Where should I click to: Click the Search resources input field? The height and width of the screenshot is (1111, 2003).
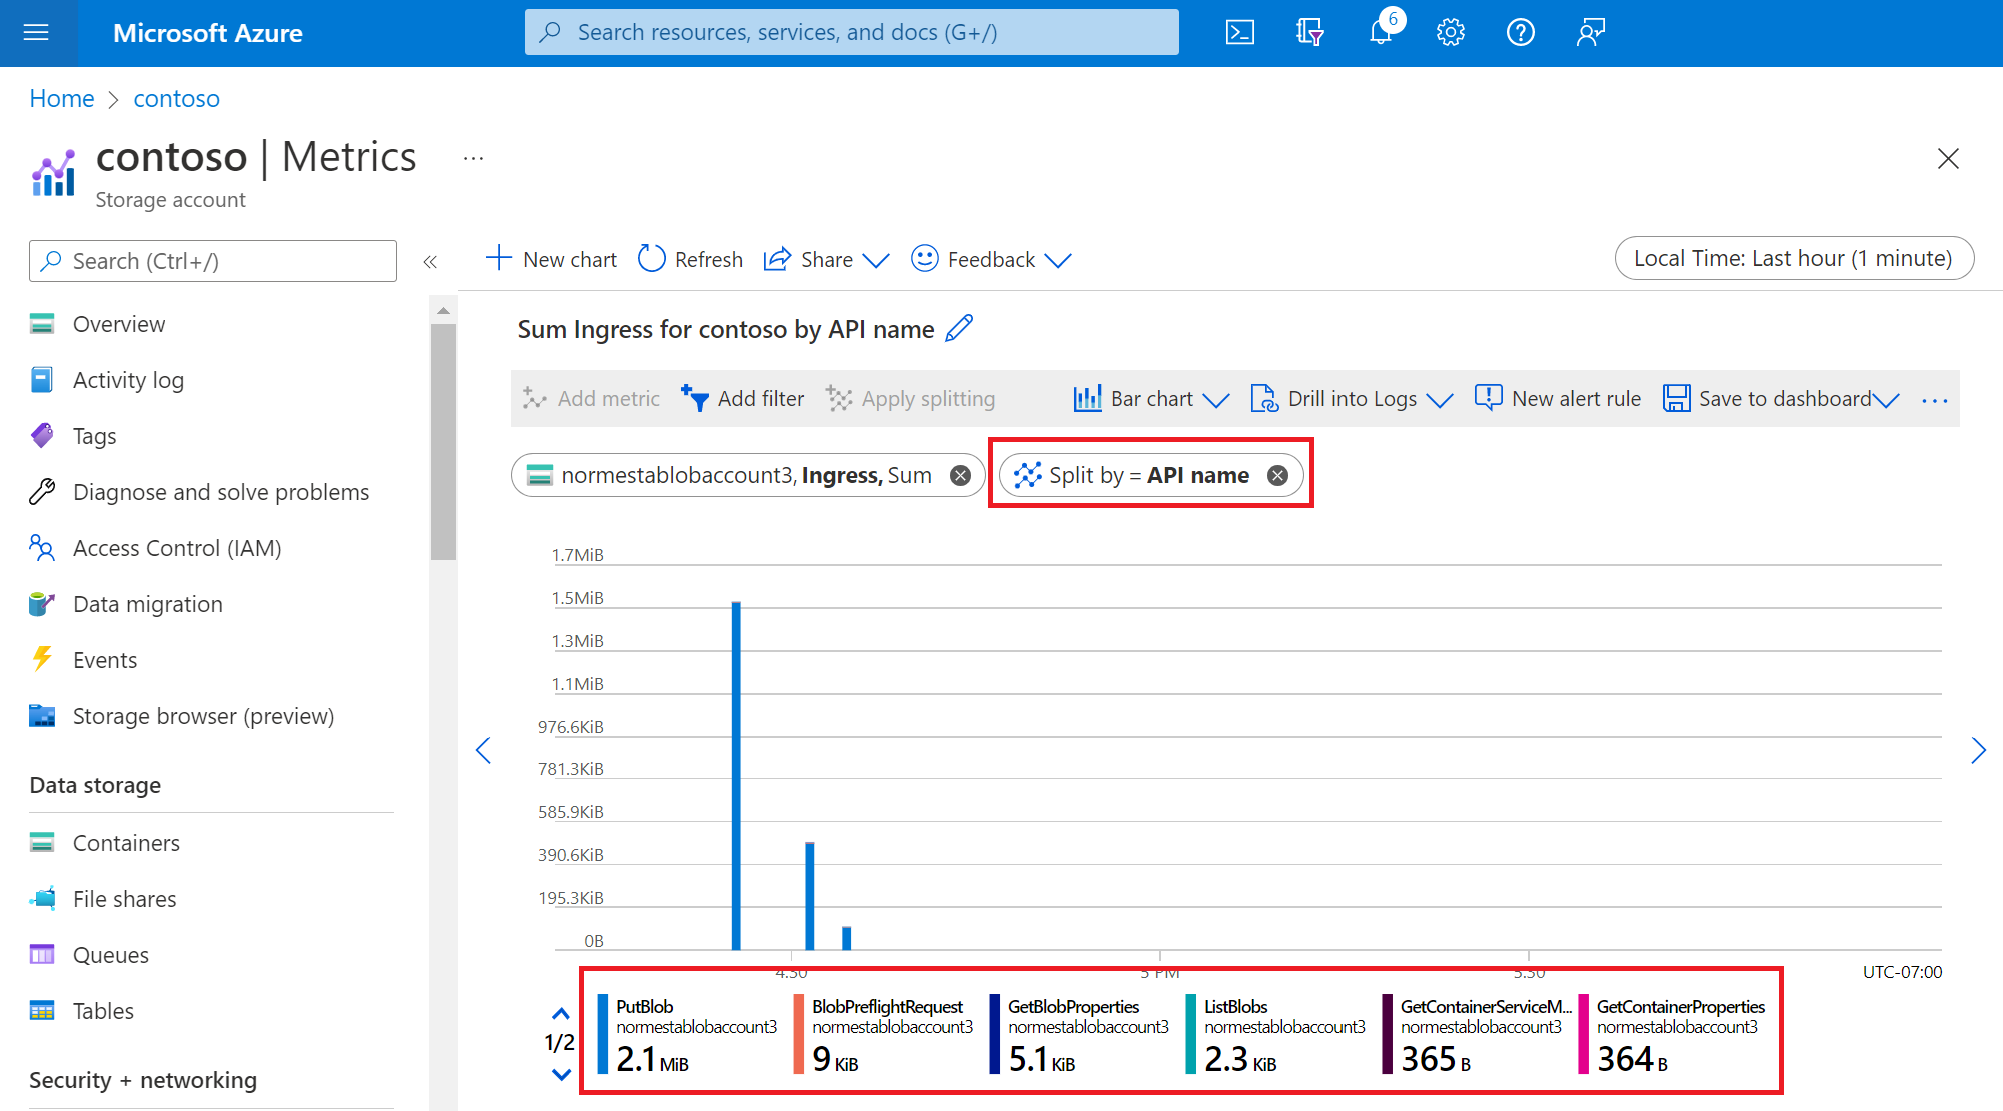[852, 32]
